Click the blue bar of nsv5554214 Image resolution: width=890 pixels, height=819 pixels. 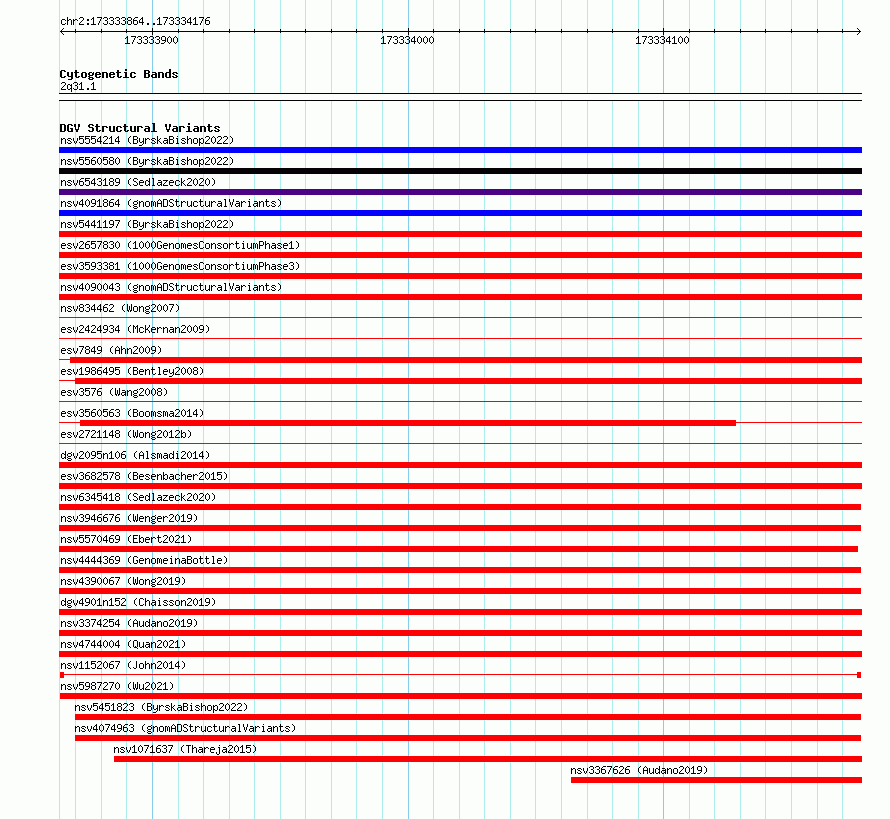460,150
